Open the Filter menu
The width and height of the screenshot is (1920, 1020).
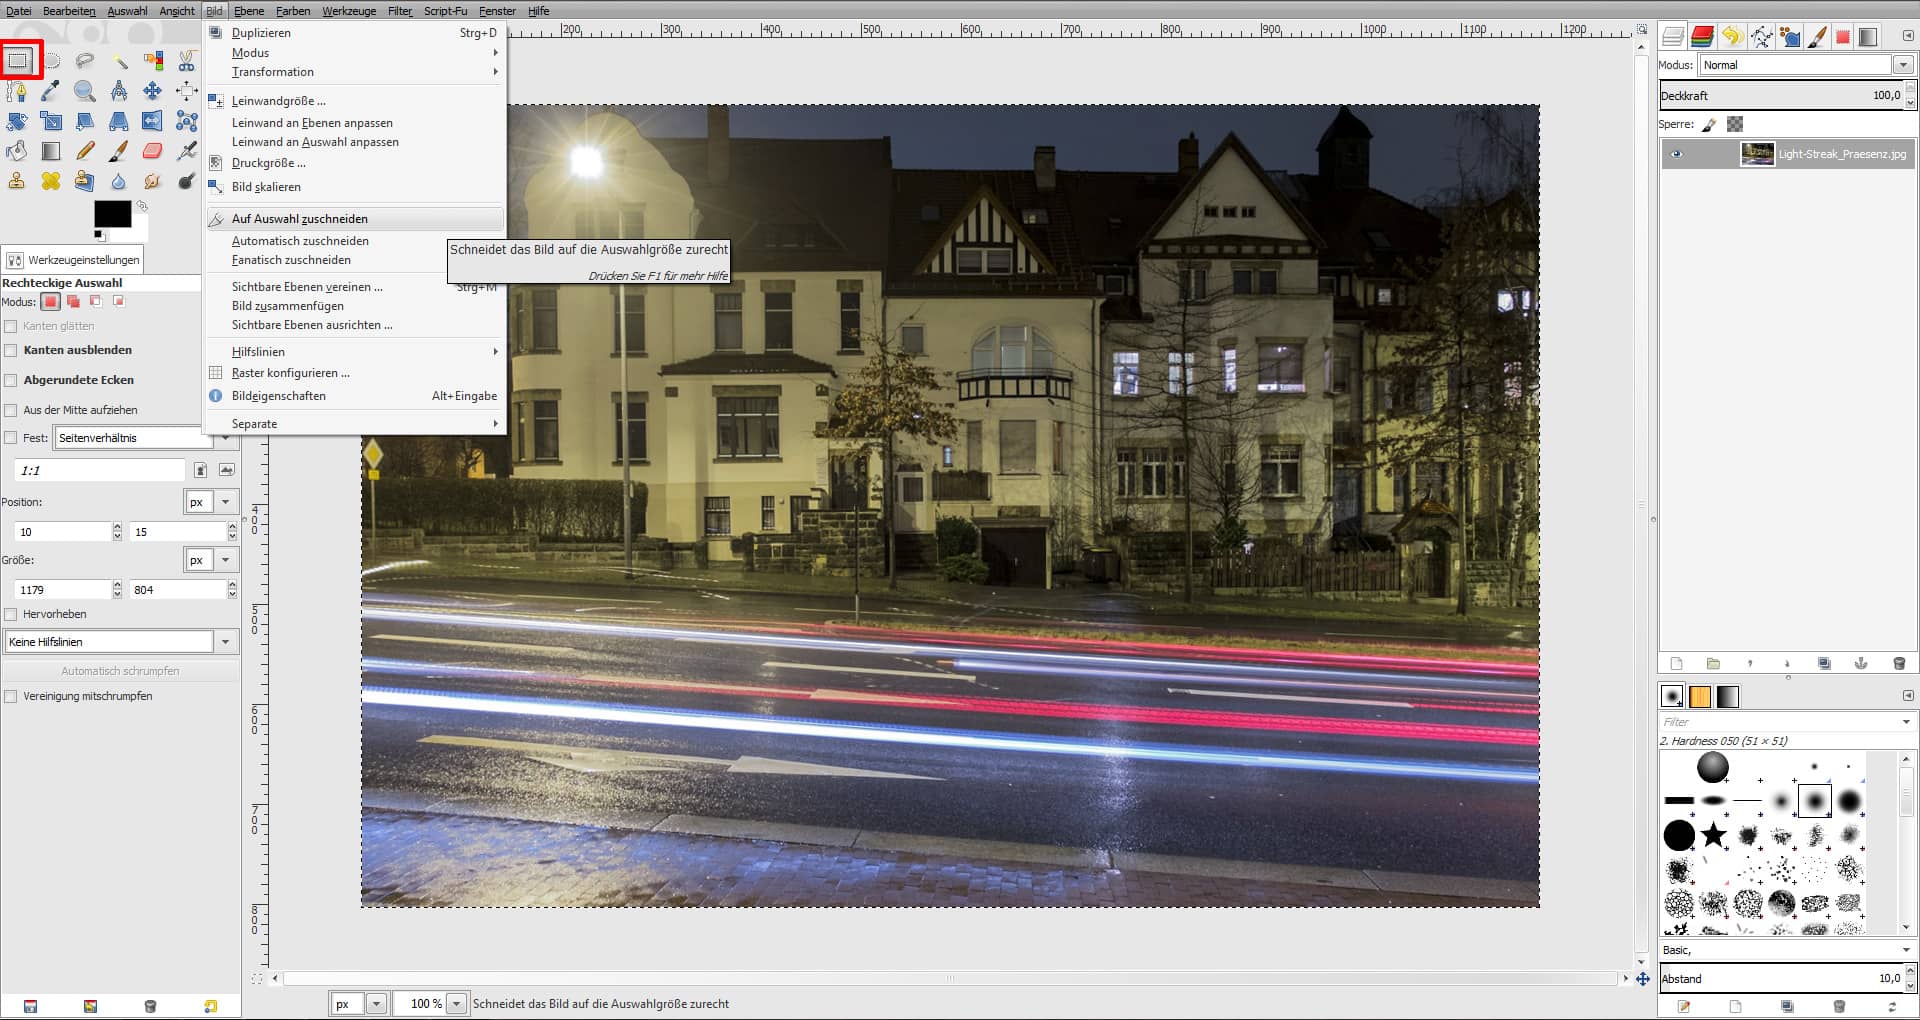(x=398, y=11)
